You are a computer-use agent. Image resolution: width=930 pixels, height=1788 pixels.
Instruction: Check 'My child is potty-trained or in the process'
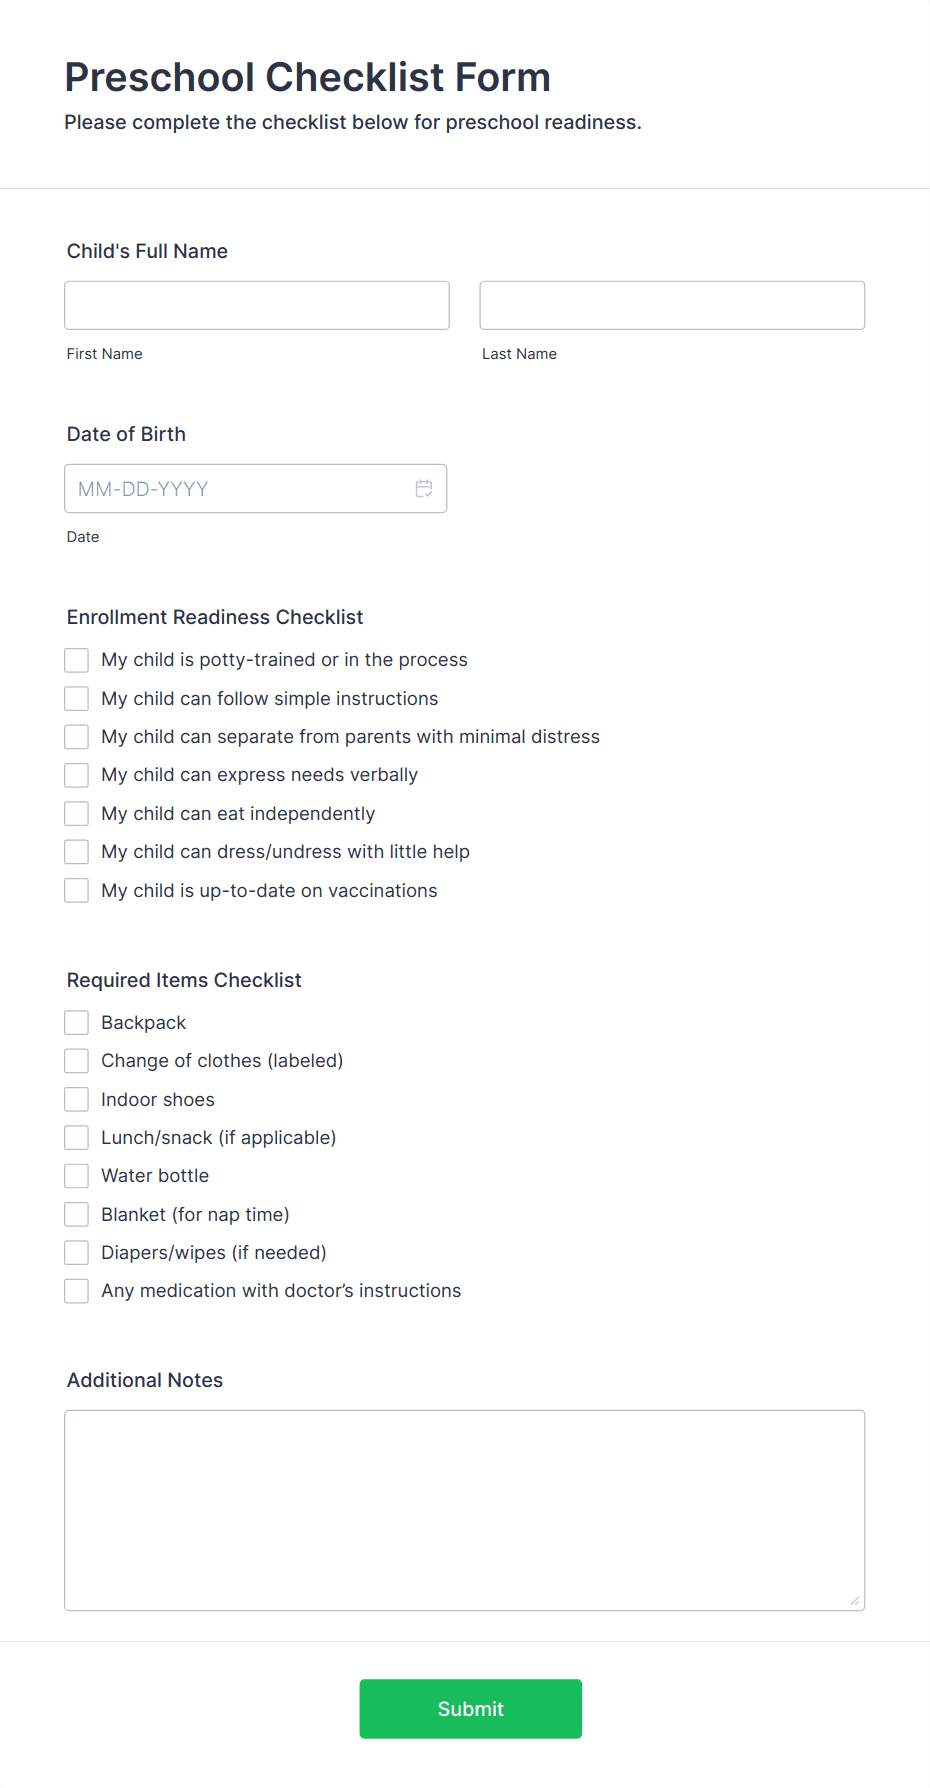[77, 660]
